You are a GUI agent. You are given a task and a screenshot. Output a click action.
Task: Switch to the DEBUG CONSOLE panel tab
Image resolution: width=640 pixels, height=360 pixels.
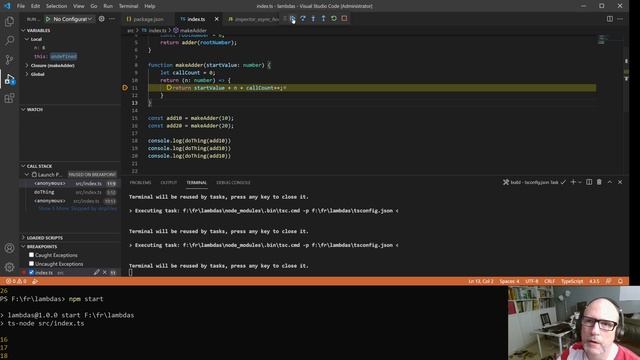(233, 182)
